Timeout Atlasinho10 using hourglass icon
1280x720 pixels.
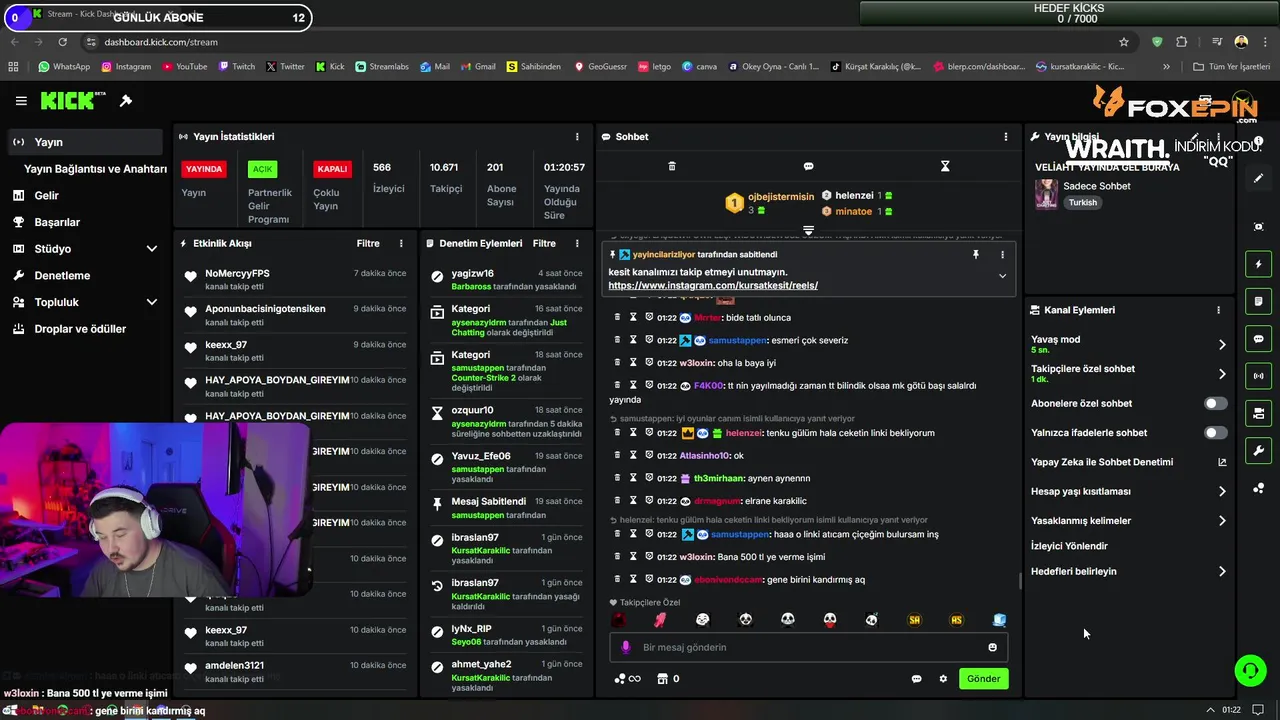633,456
